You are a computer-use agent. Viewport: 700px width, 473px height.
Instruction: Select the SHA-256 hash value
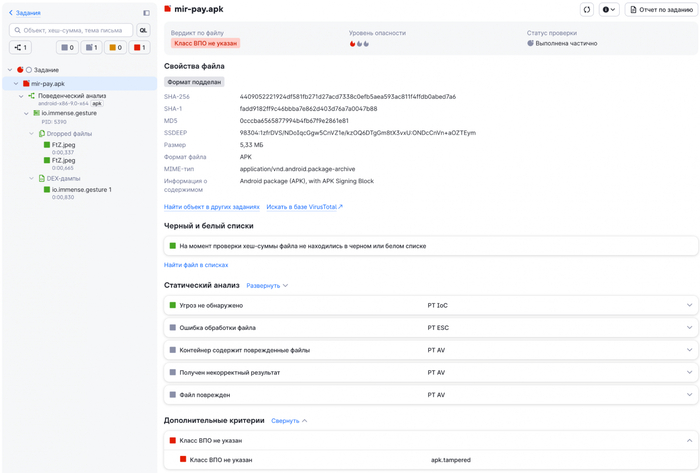tap(348, 97)
